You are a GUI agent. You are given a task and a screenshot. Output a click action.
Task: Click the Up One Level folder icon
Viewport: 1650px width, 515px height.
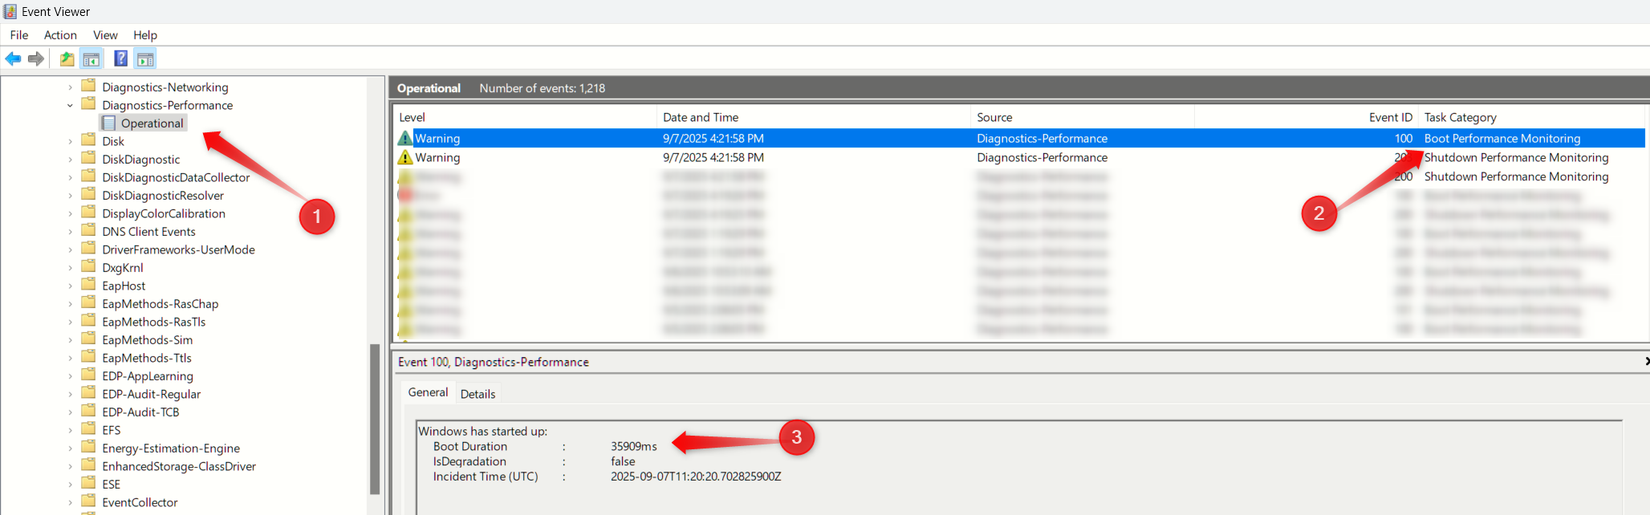point(66,59)
